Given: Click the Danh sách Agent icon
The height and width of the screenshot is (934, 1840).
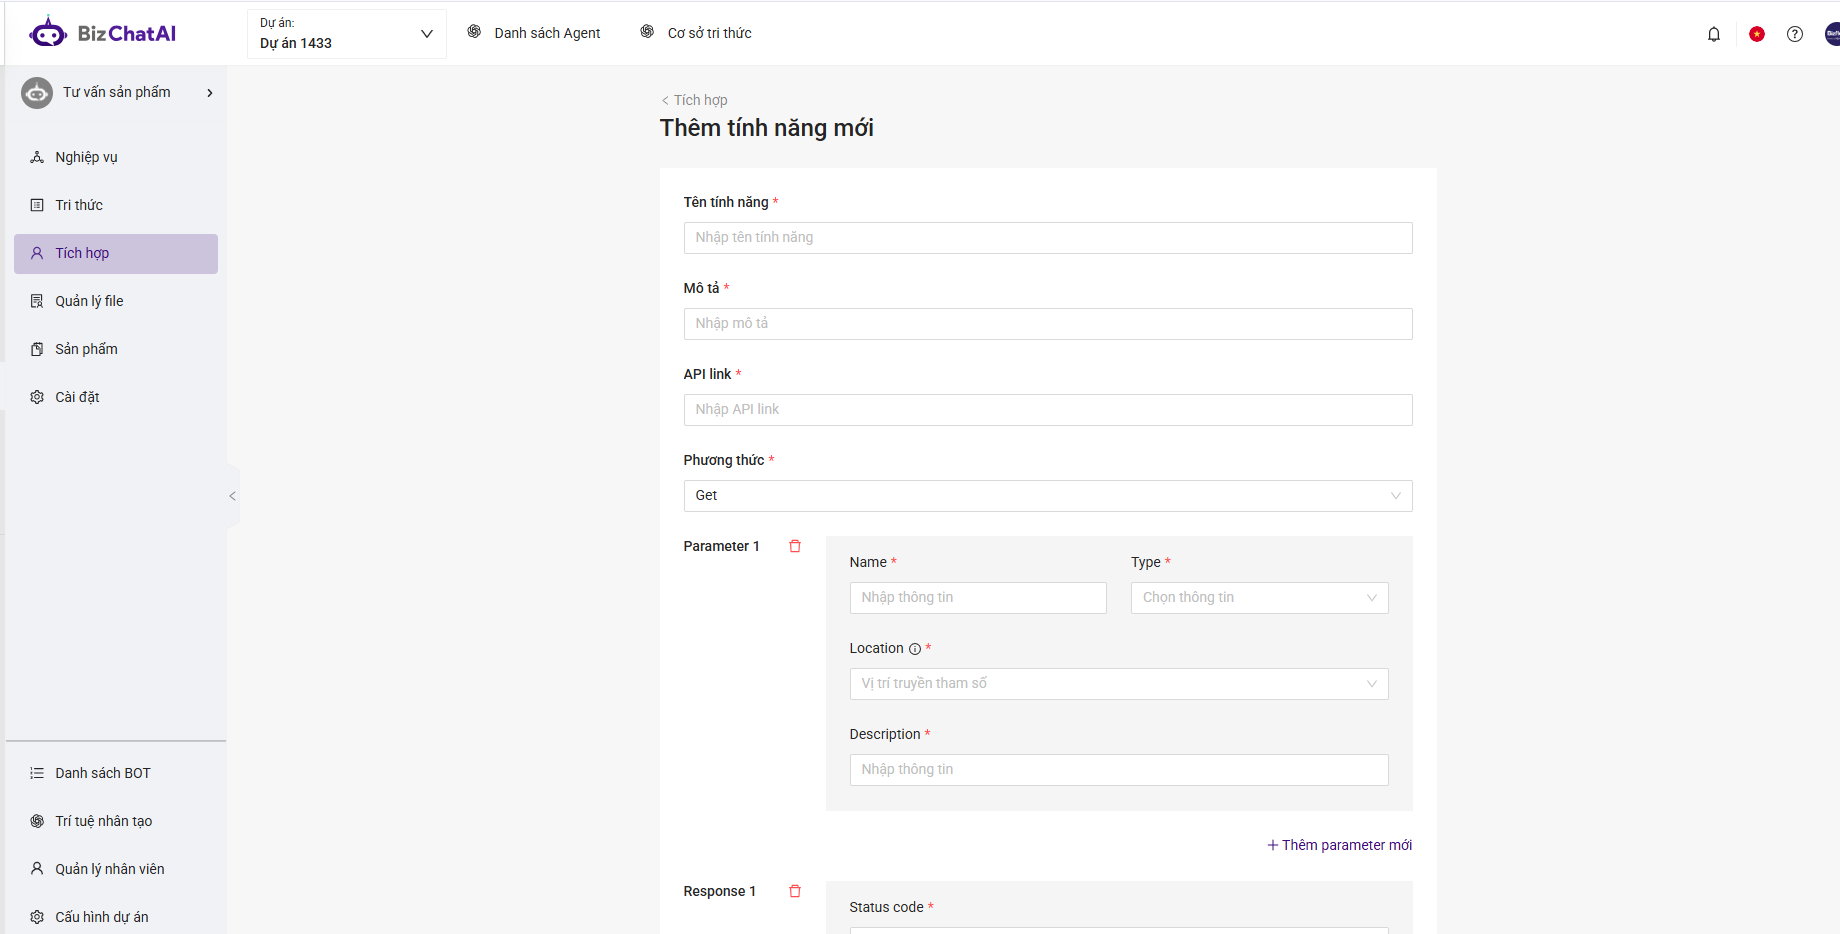Looking at the screenshot, I should tap(474, 32).
